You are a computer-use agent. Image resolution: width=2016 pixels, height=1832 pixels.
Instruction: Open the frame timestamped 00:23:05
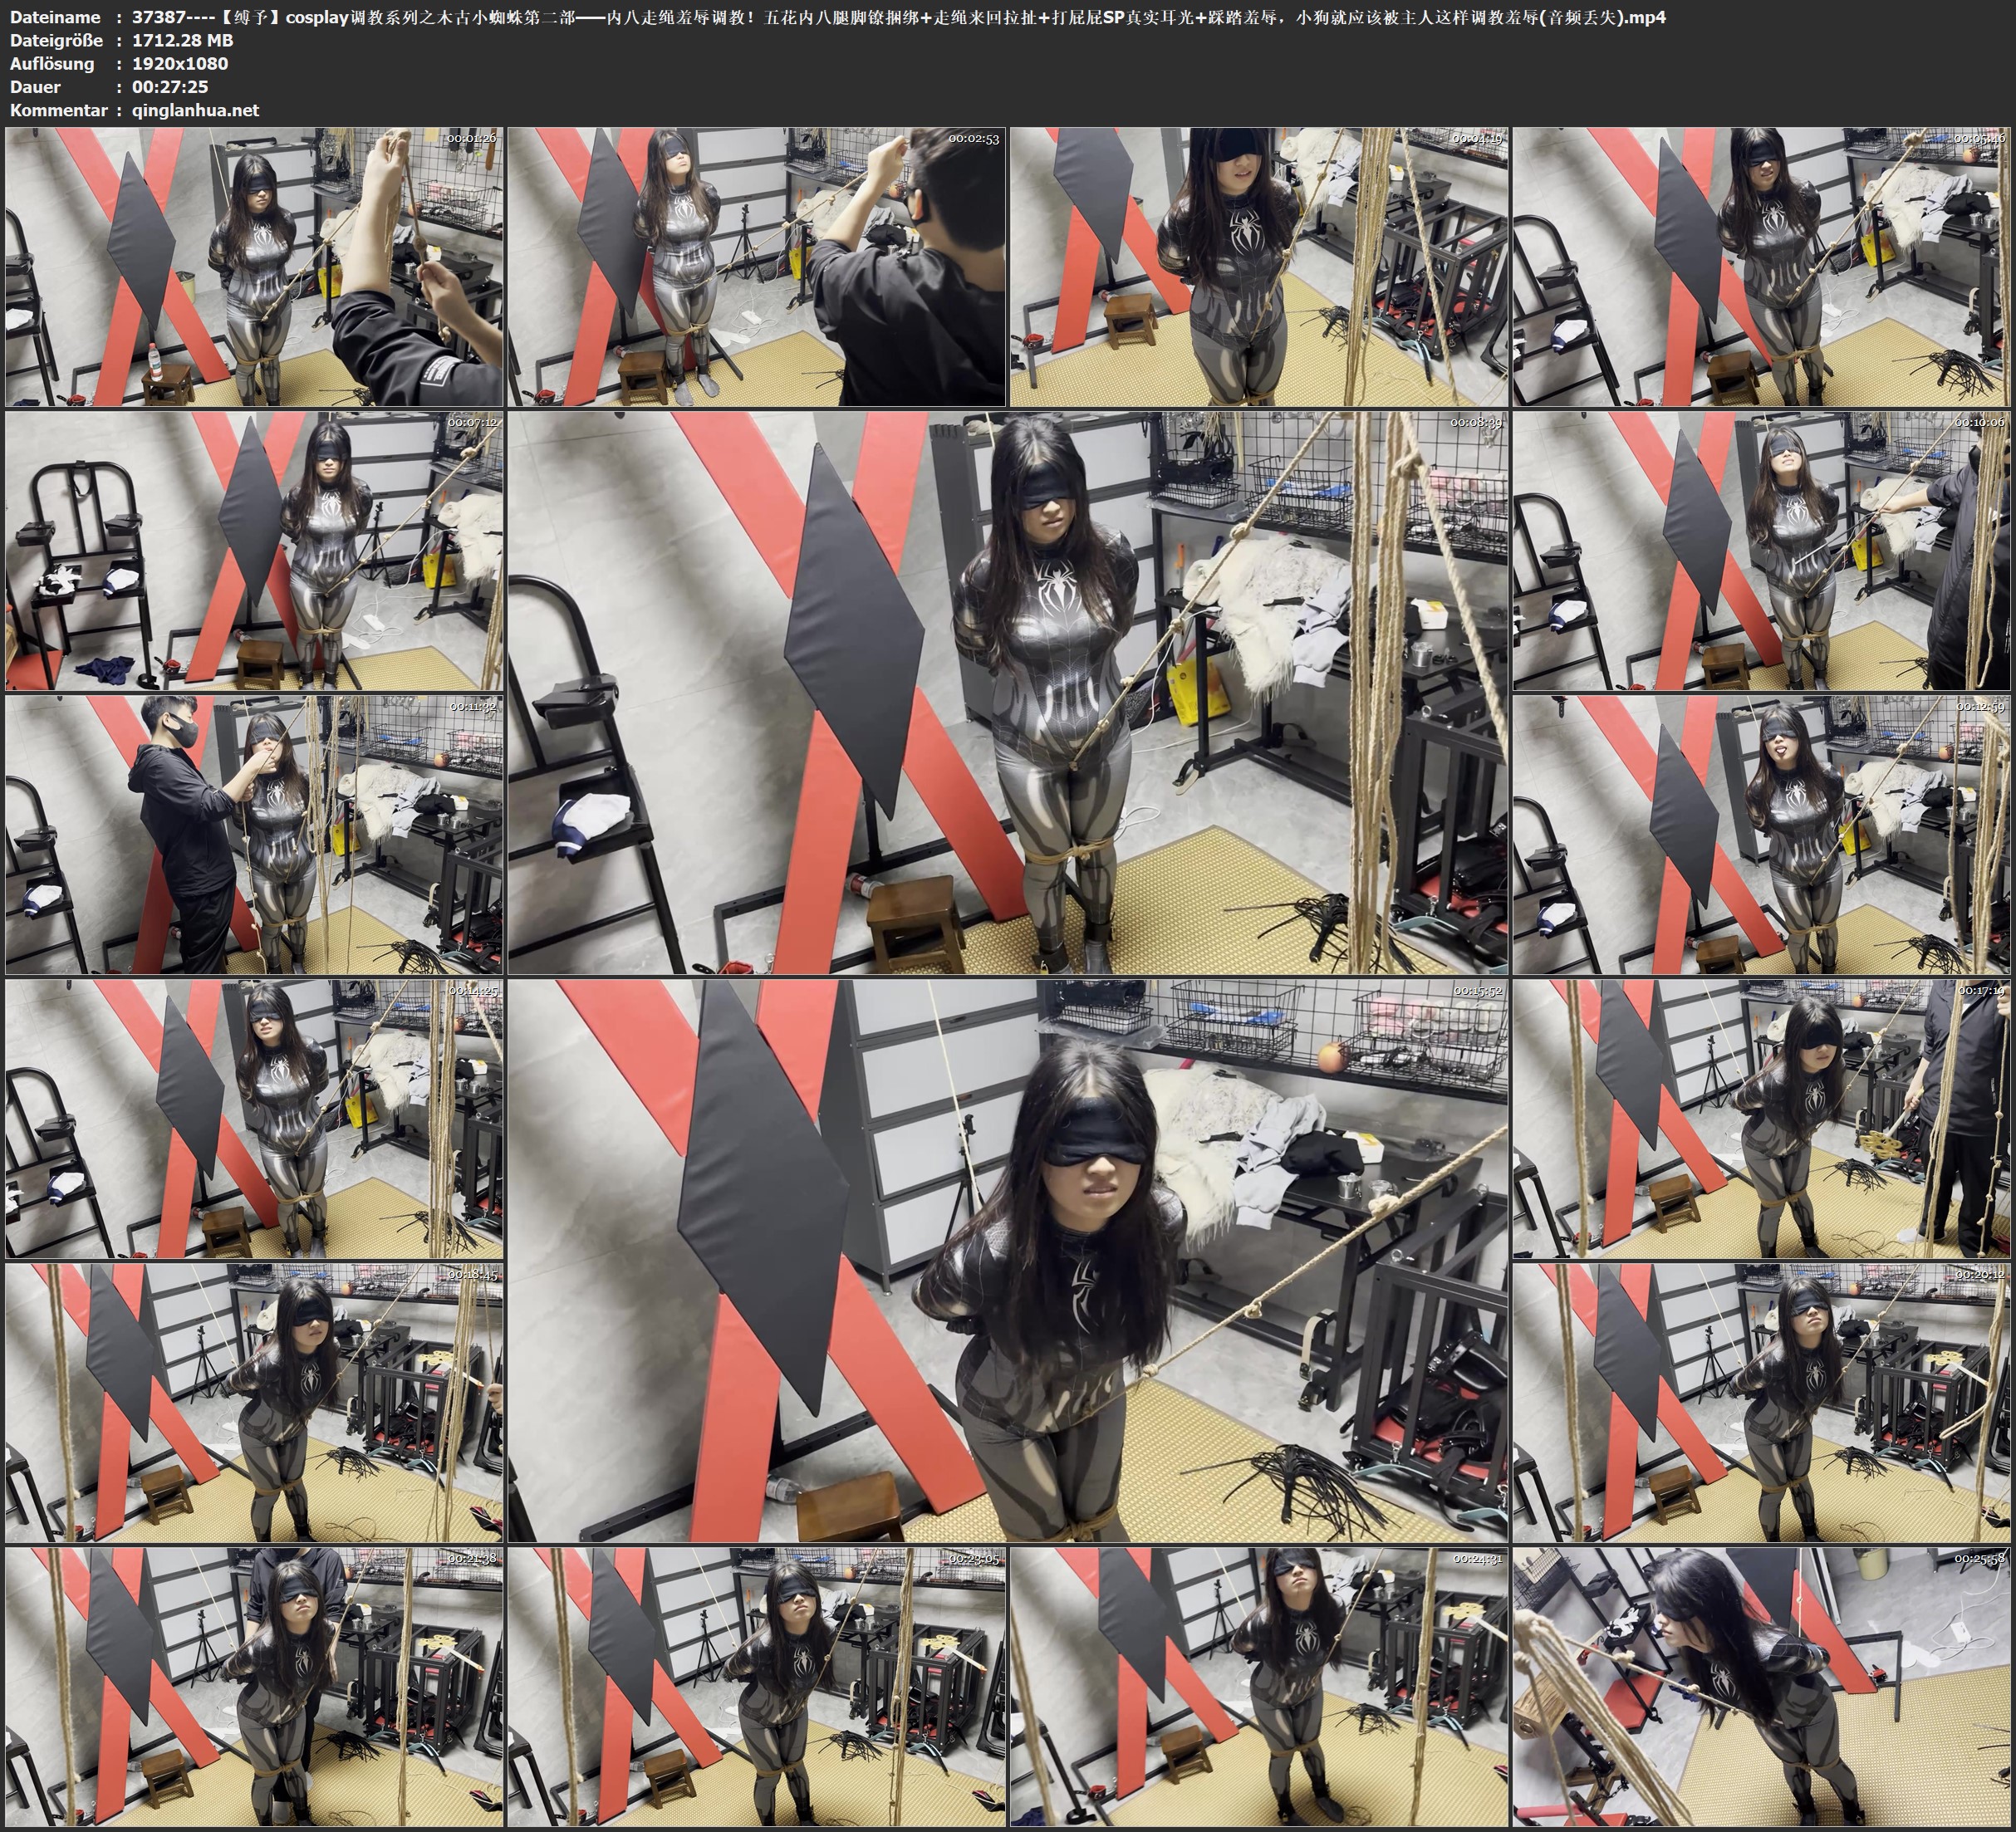tap(757, 1687)
